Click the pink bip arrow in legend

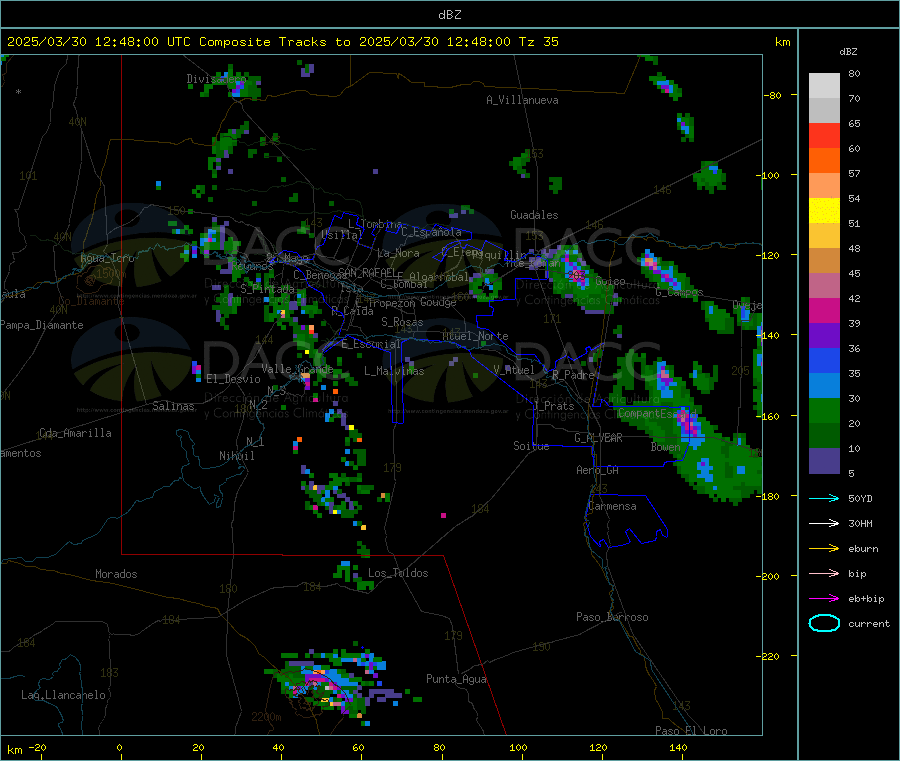(824, 573)
